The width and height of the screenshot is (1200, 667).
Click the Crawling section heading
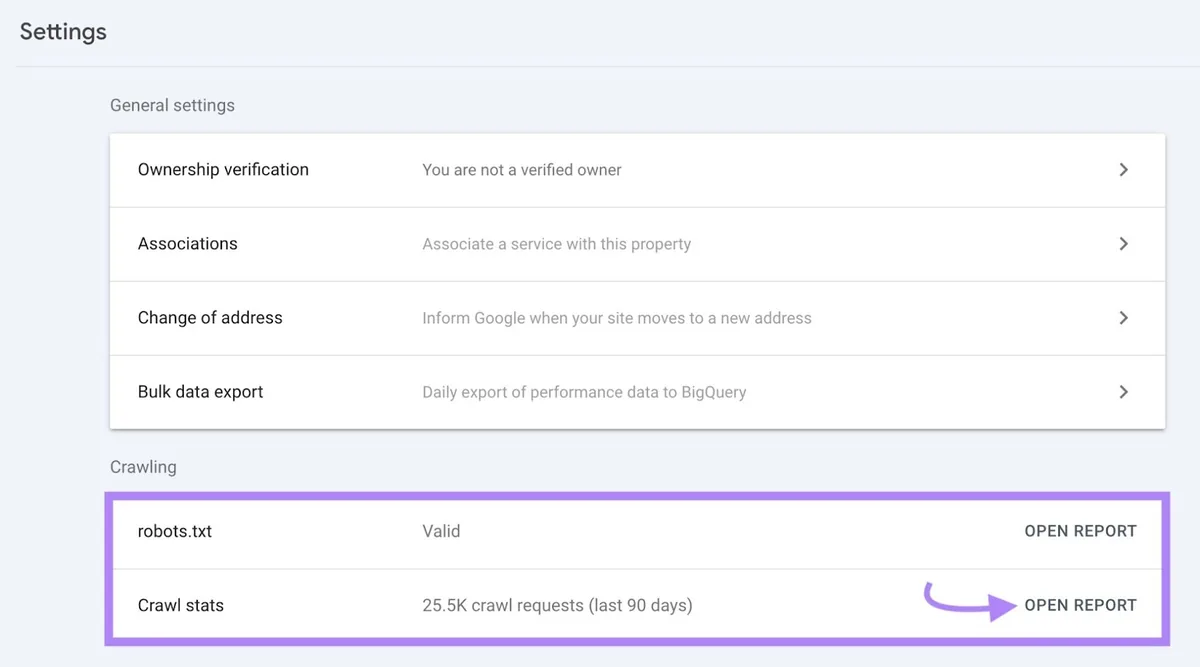point(143,467)
